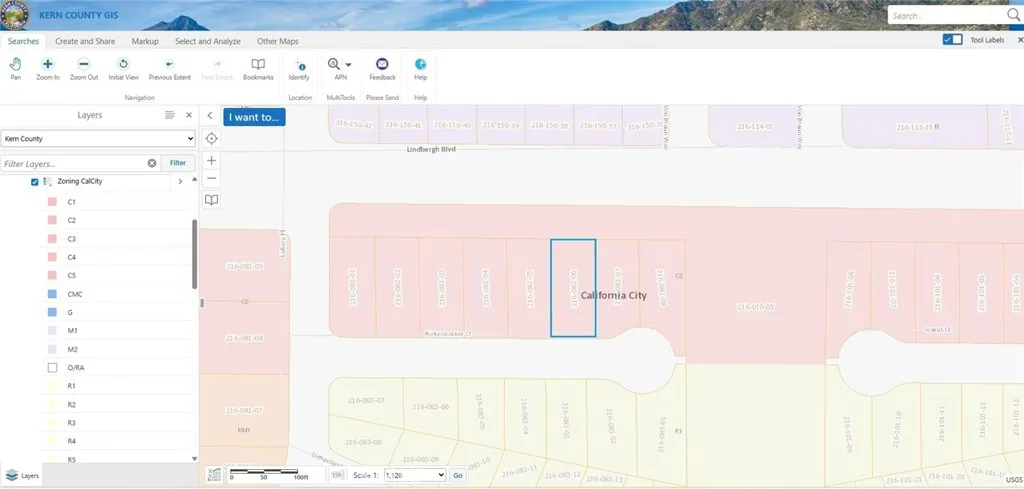Click the C1 pink color swatch

[52, 202]
